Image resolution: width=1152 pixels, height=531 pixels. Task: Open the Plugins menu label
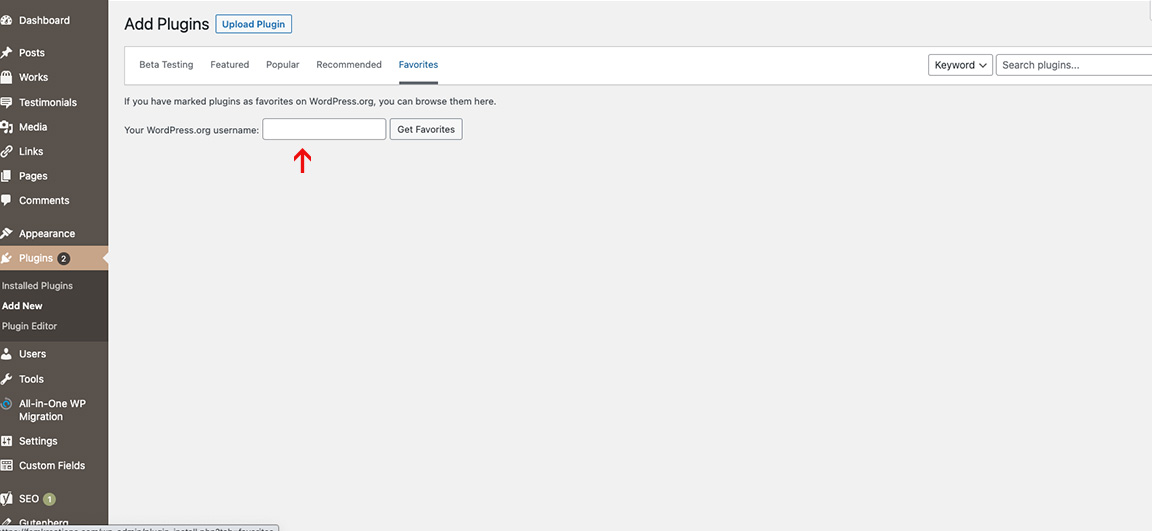(x=36, y=259)
